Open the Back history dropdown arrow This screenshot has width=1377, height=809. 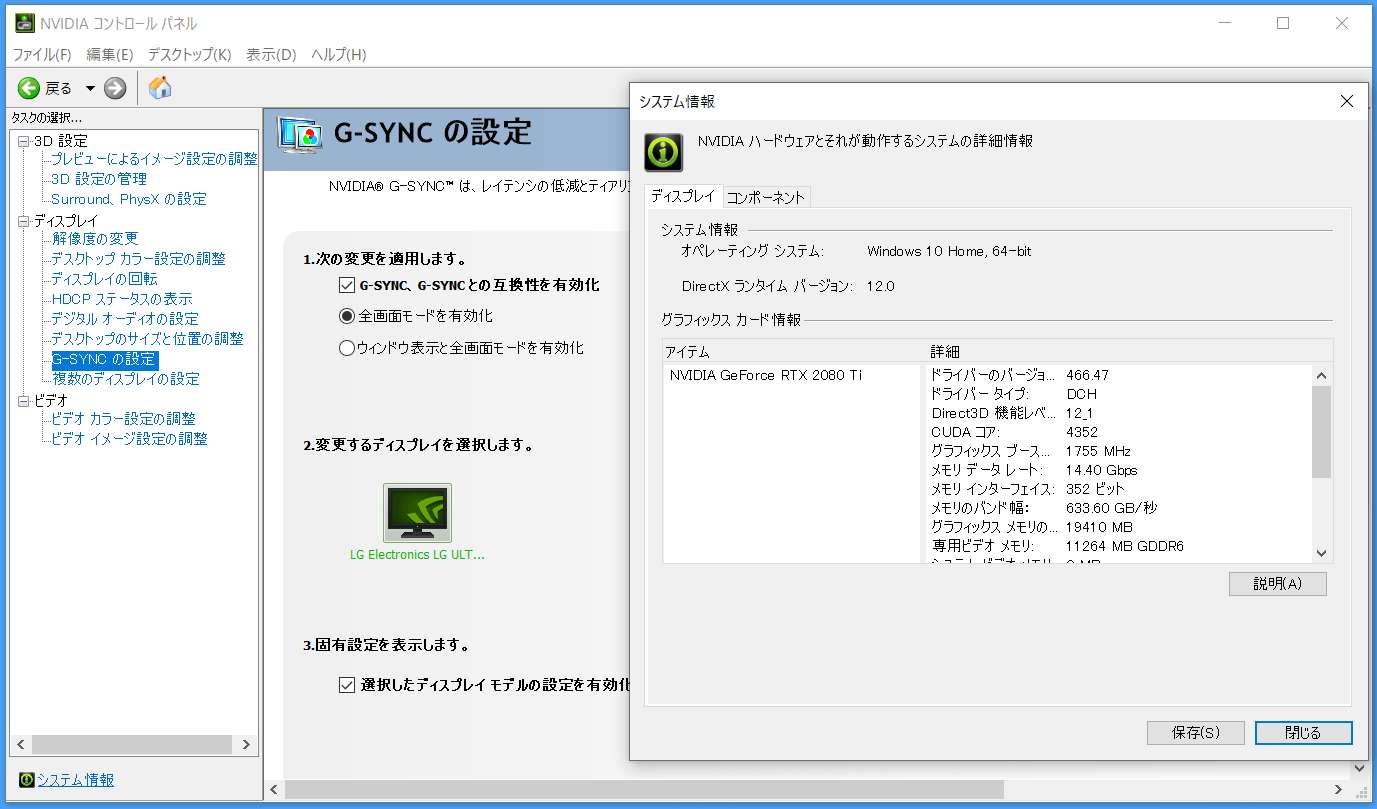pyautogui.click(x=90, y=88)
